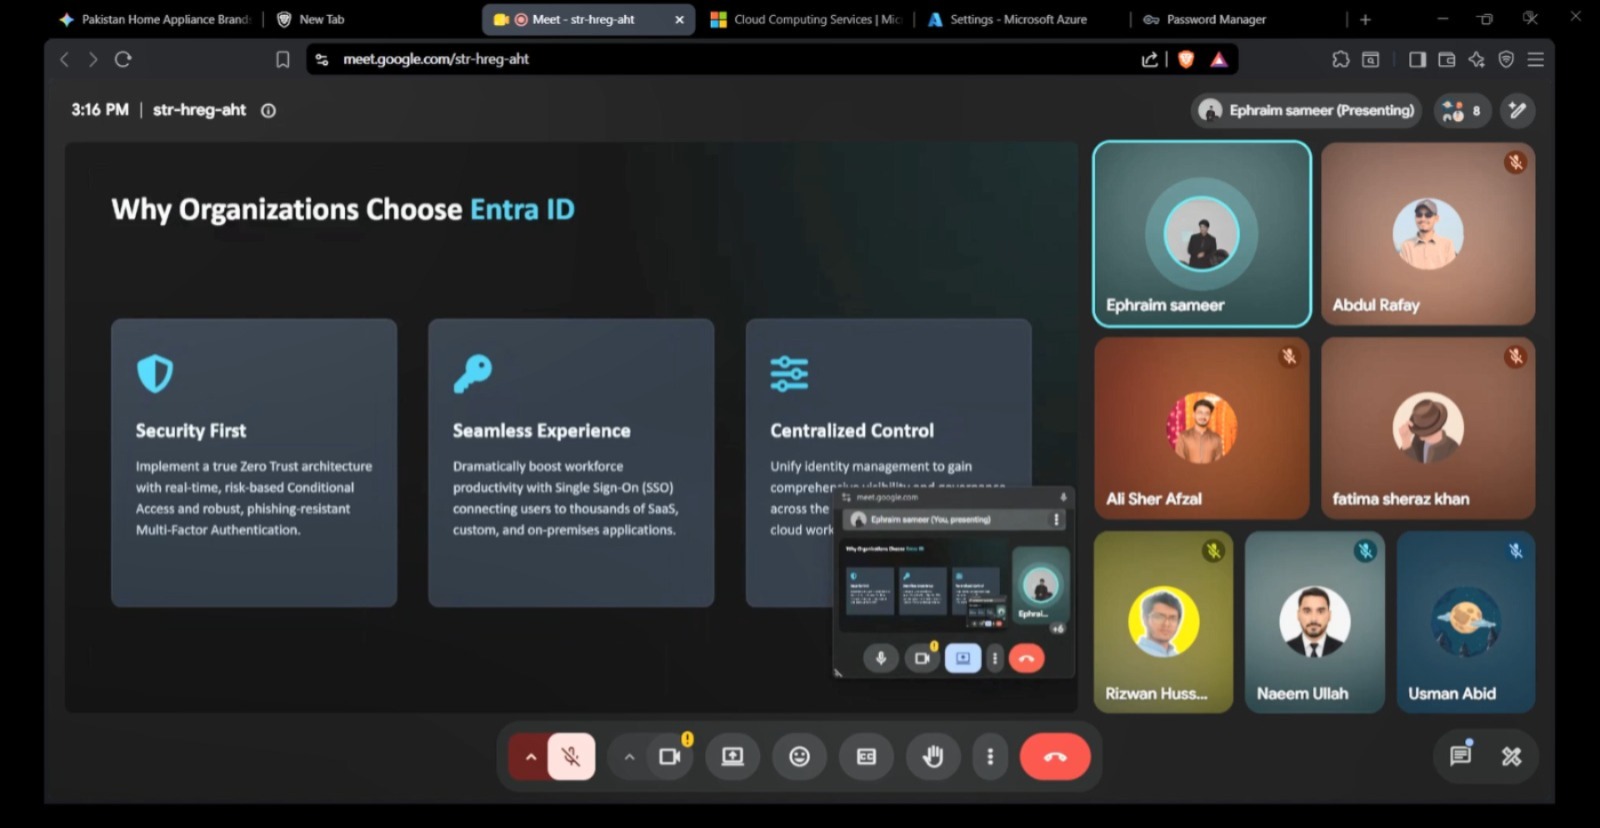Viewport: 1600px width, 828px height.
Task: Open more options in picture-in-picture window
Action: pos(994,658)
